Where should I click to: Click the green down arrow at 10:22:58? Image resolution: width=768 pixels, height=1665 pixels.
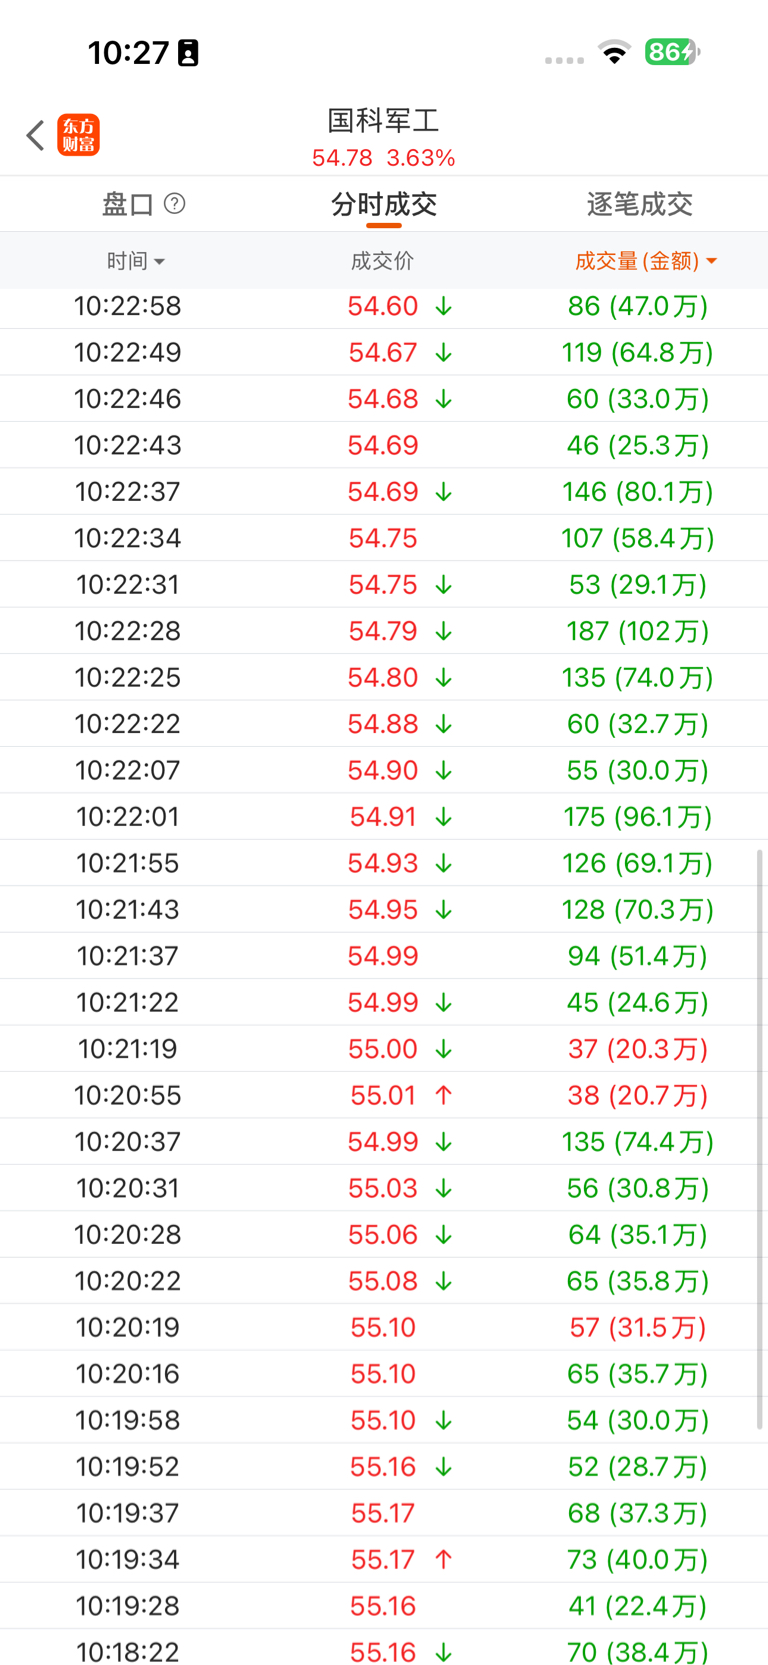pyautogui.click(x=444, y=306)
